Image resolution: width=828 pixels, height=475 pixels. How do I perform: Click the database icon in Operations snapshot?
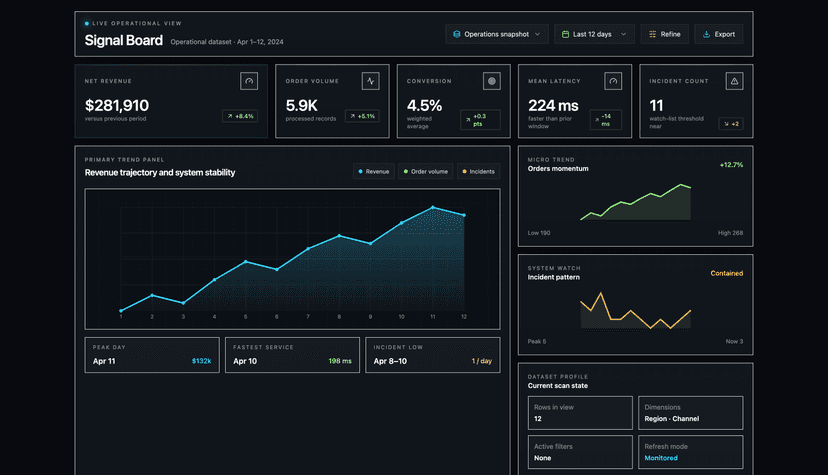[x=457, y=34]
